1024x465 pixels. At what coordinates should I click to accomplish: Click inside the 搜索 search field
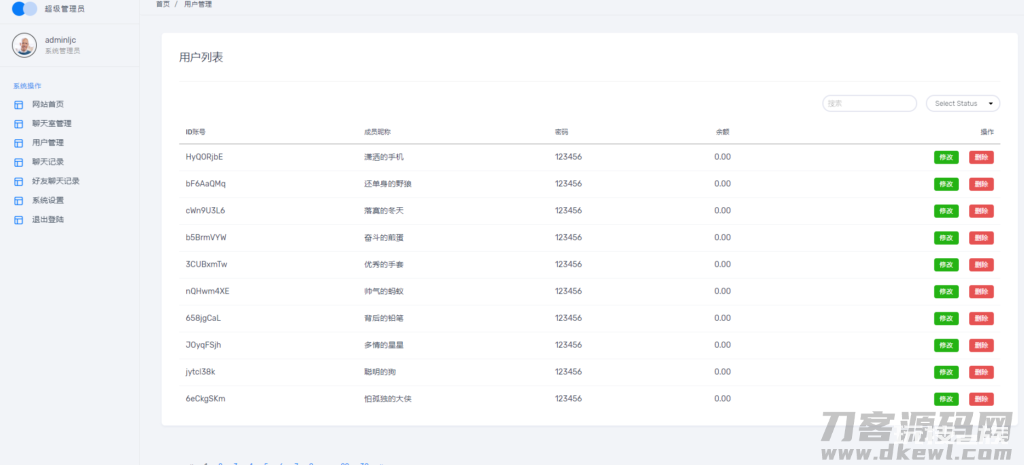pyautogui.click(x=869, y=103)
